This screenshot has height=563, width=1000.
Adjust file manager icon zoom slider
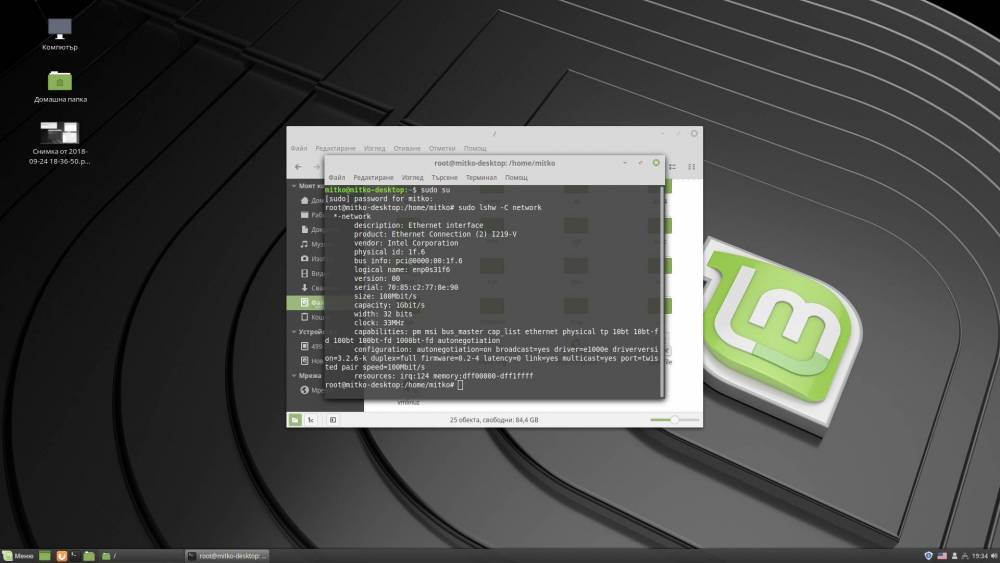675,420
